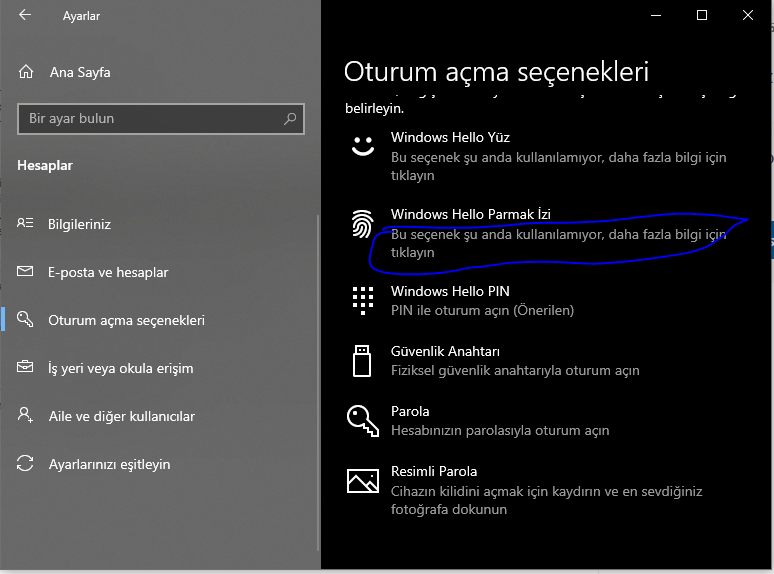Click the Parola key icon
Image resolution: width=774 pixels, height=574 pixels.
pos(363,421)
